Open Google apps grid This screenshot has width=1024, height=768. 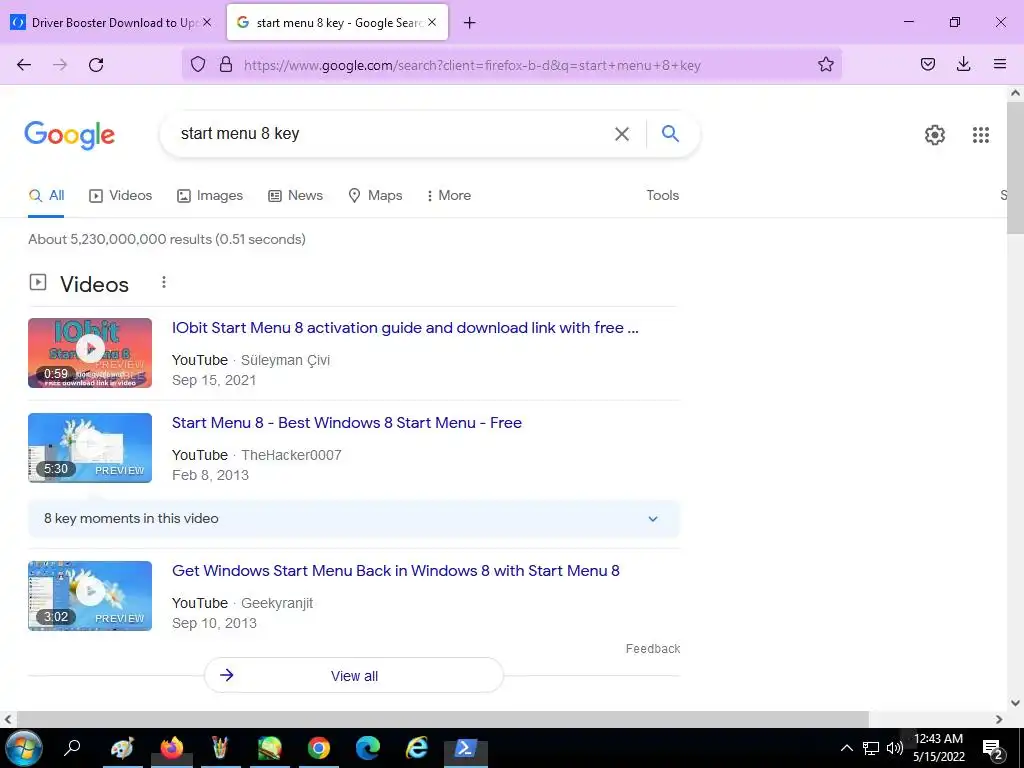coord(981,135)
